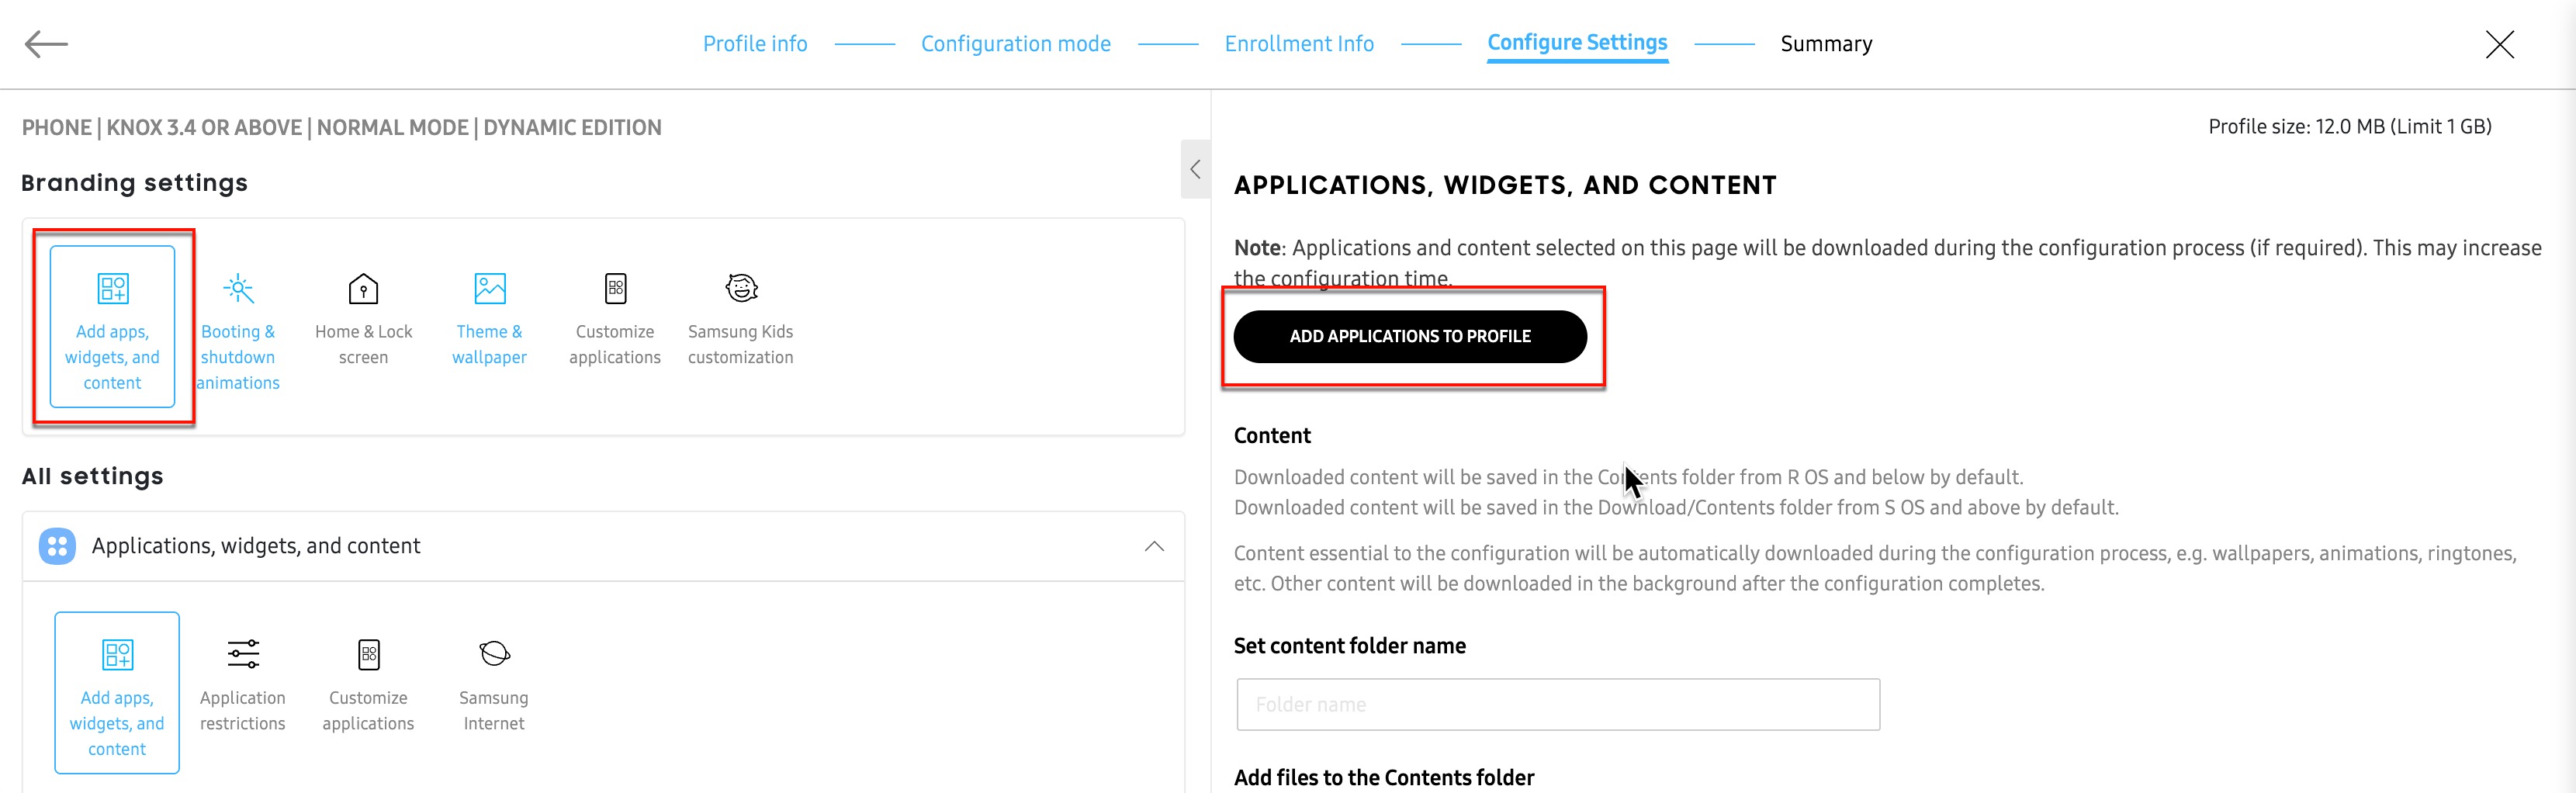Select Add apps, widgets, and content in Branding settings
2576x793 pixels.
click(x=112, y=326)
